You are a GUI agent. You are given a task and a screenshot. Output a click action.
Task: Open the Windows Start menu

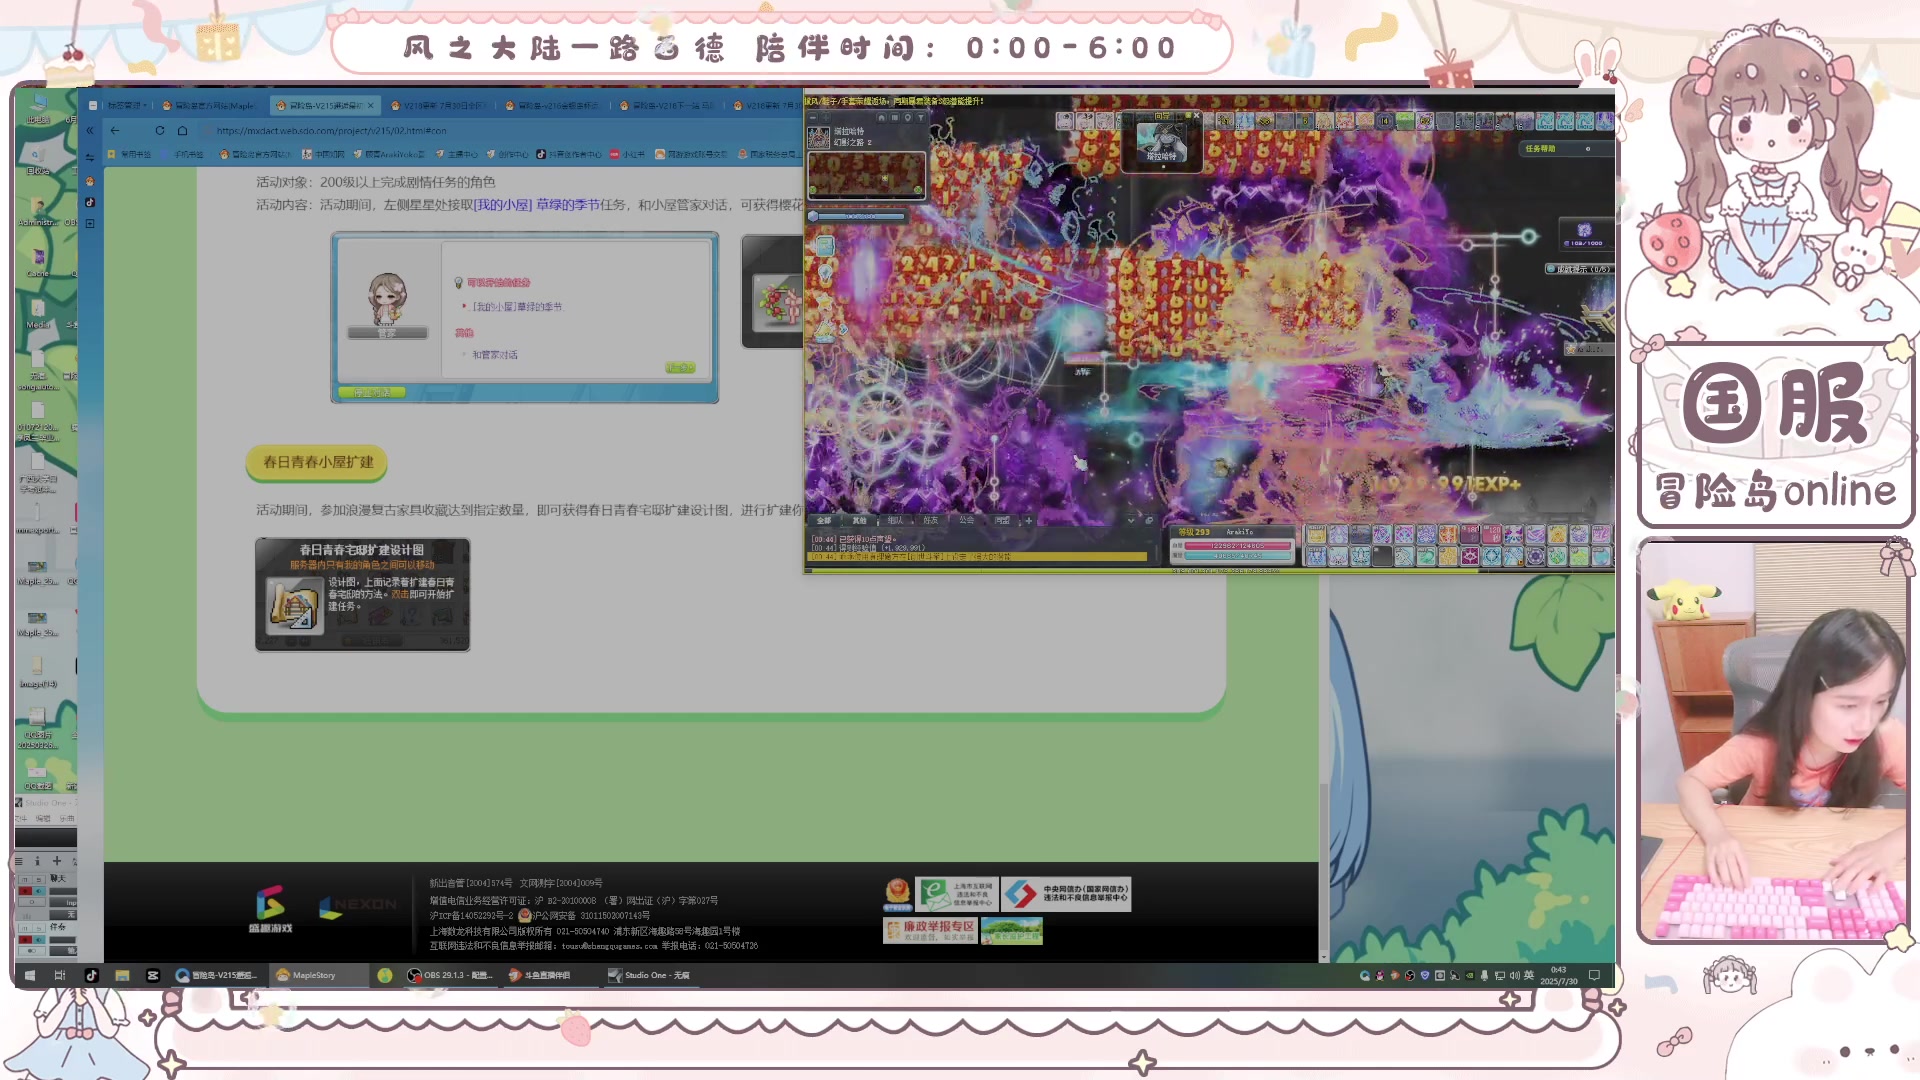tap(30, 975)
